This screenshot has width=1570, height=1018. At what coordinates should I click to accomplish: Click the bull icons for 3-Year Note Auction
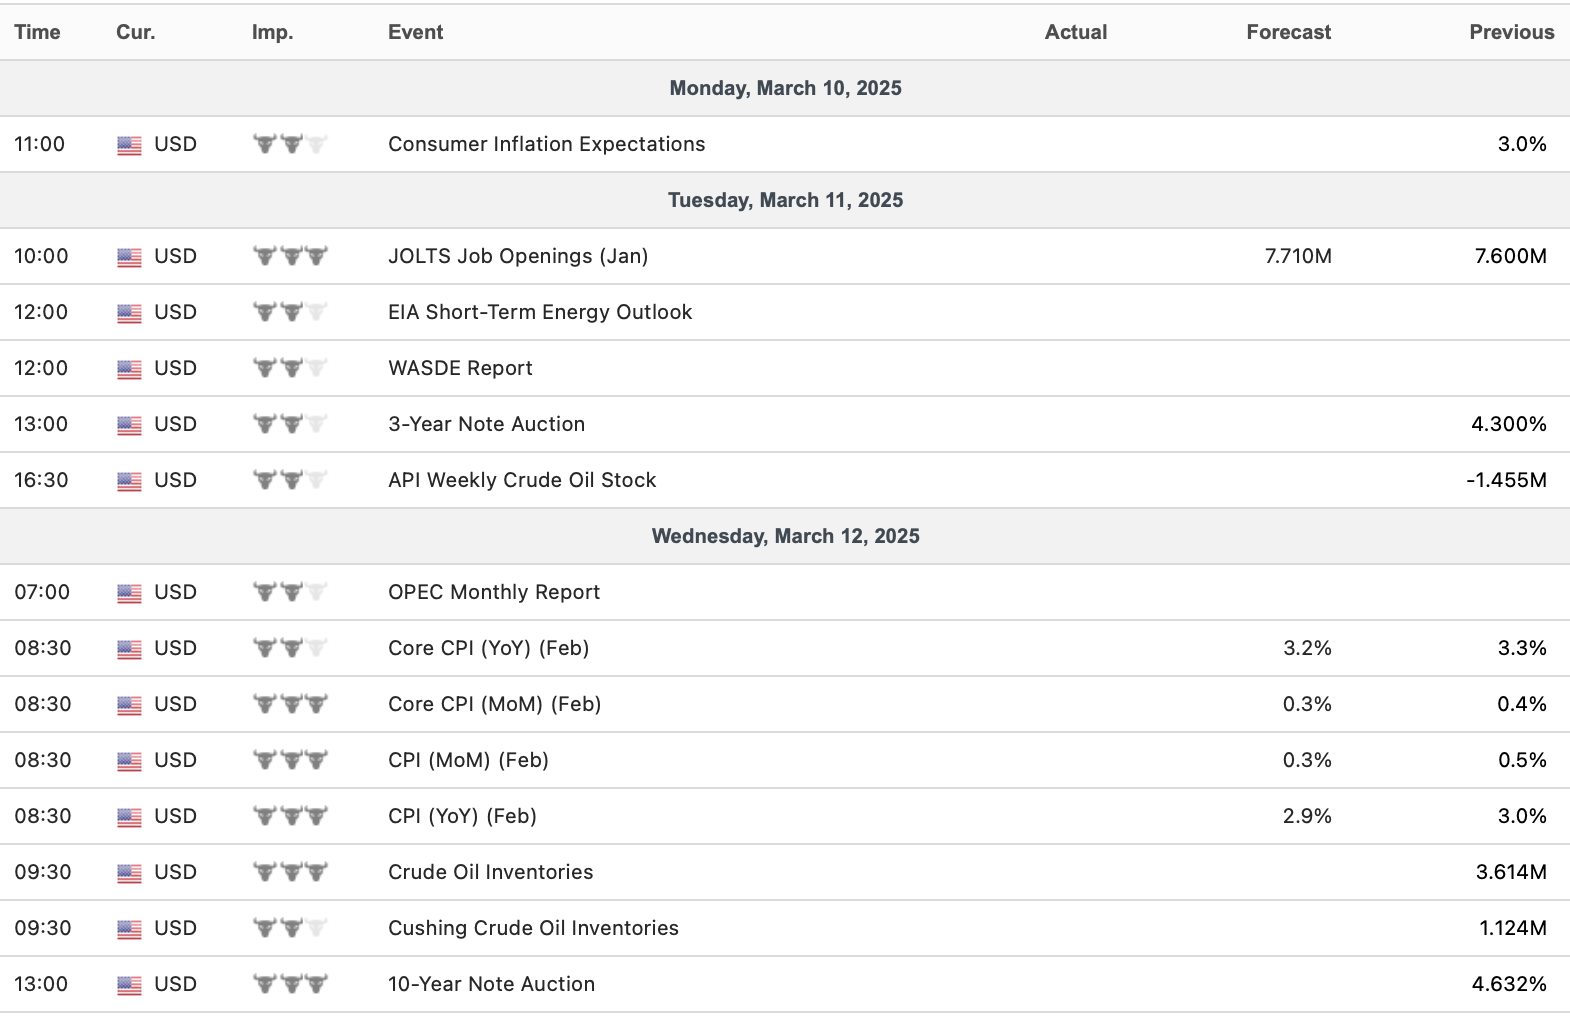coord(290,425)
